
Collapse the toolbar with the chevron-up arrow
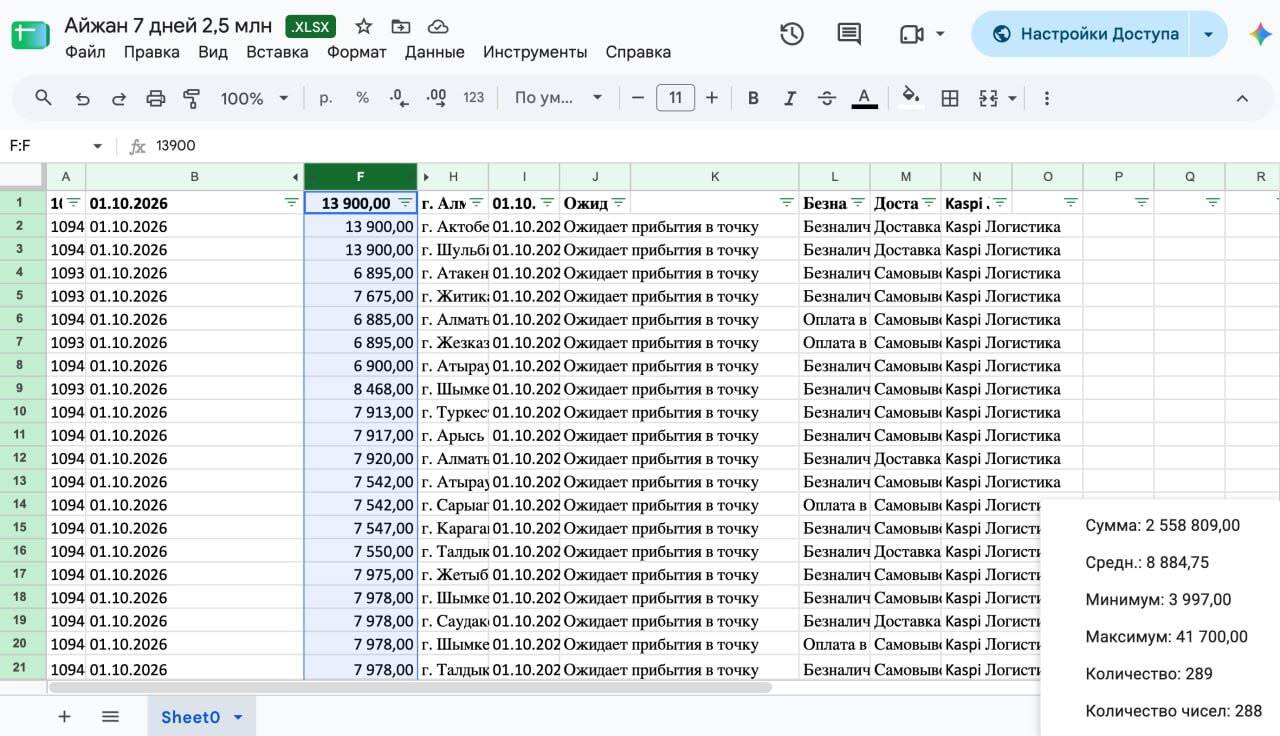coord(1242,98)
